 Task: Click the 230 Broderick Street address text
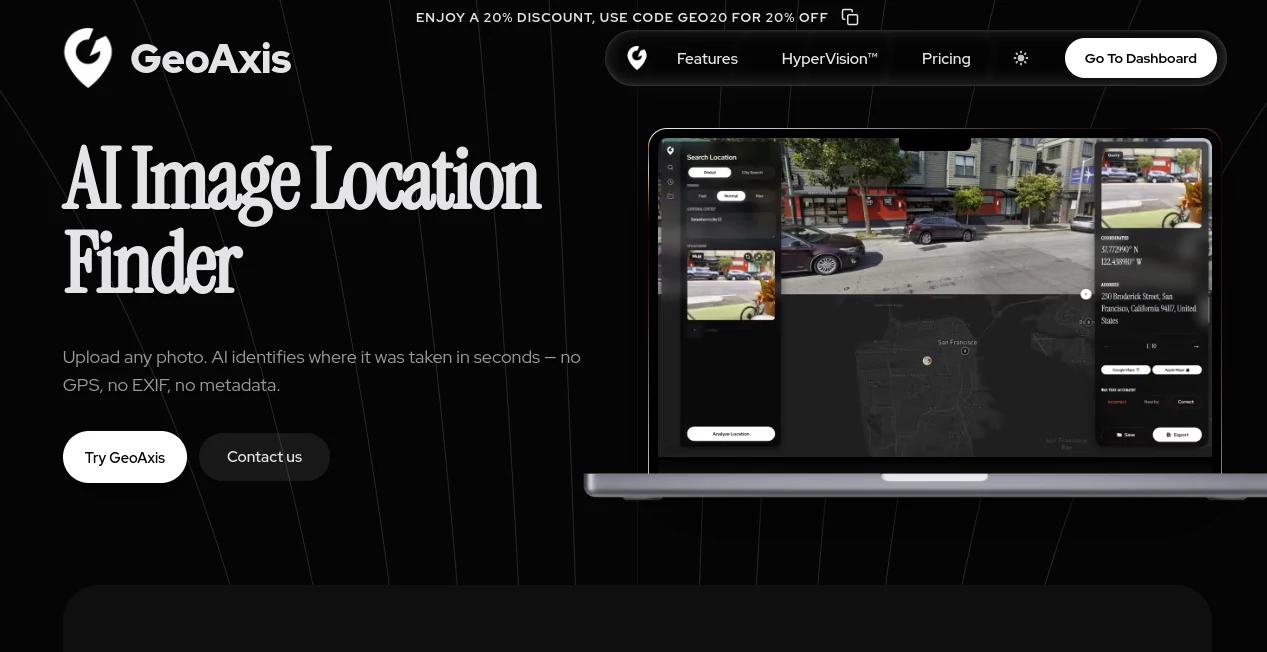(1149, 309)
